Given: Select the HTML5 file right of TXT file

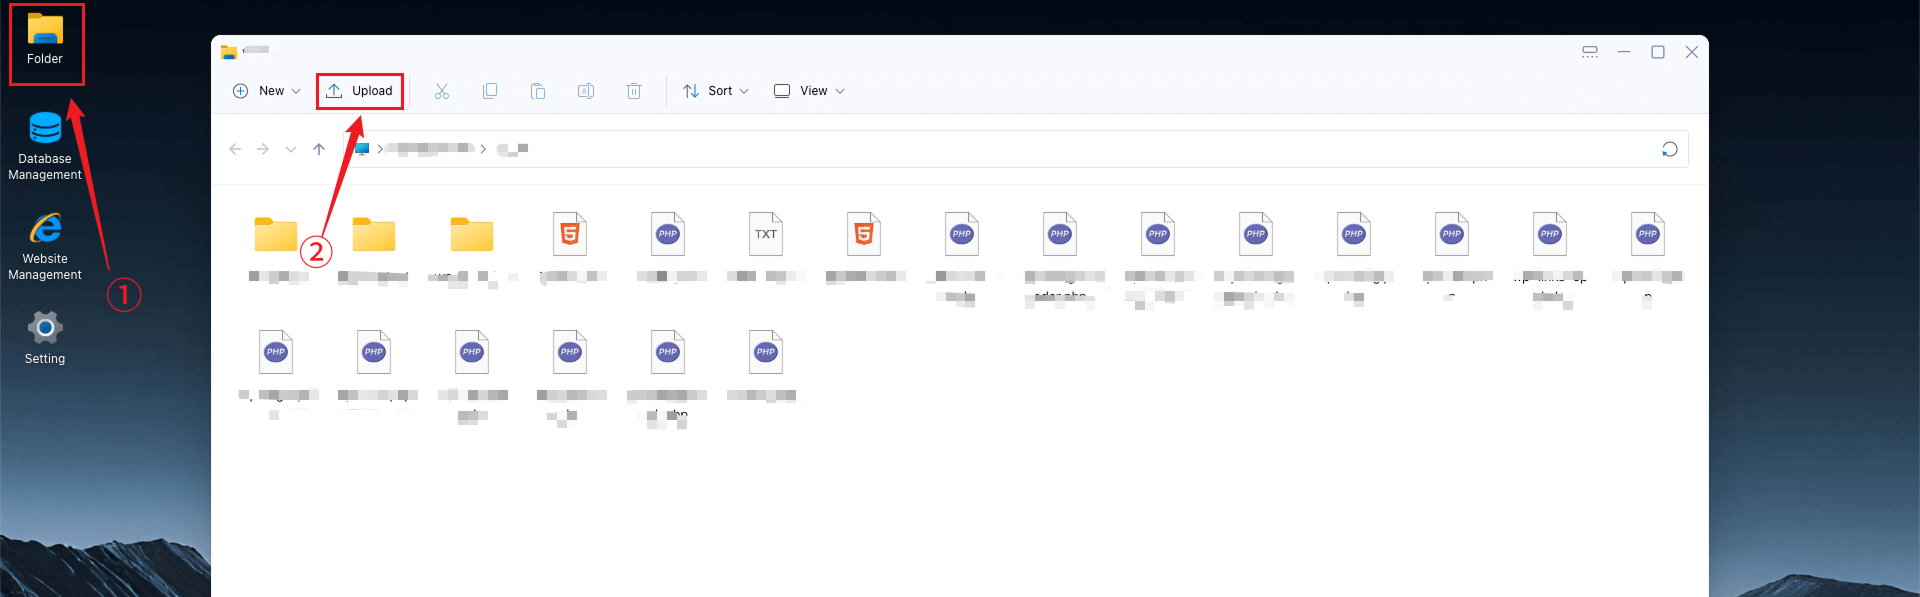Looking at the screenshot, I should pyautogui.click(x=864, y=234).
